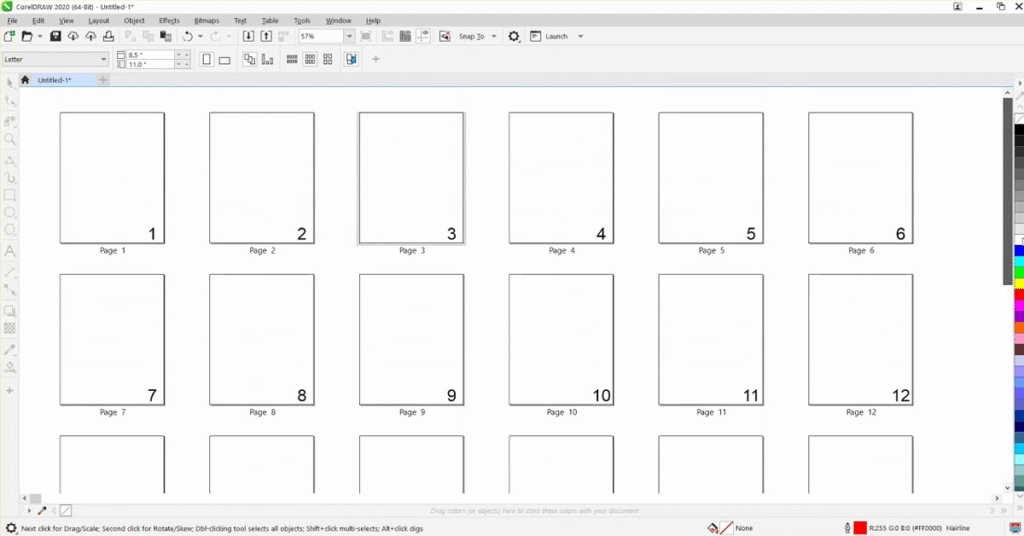The image size is (1024, 536).
Task: Open the File menu
Action: 12,21
